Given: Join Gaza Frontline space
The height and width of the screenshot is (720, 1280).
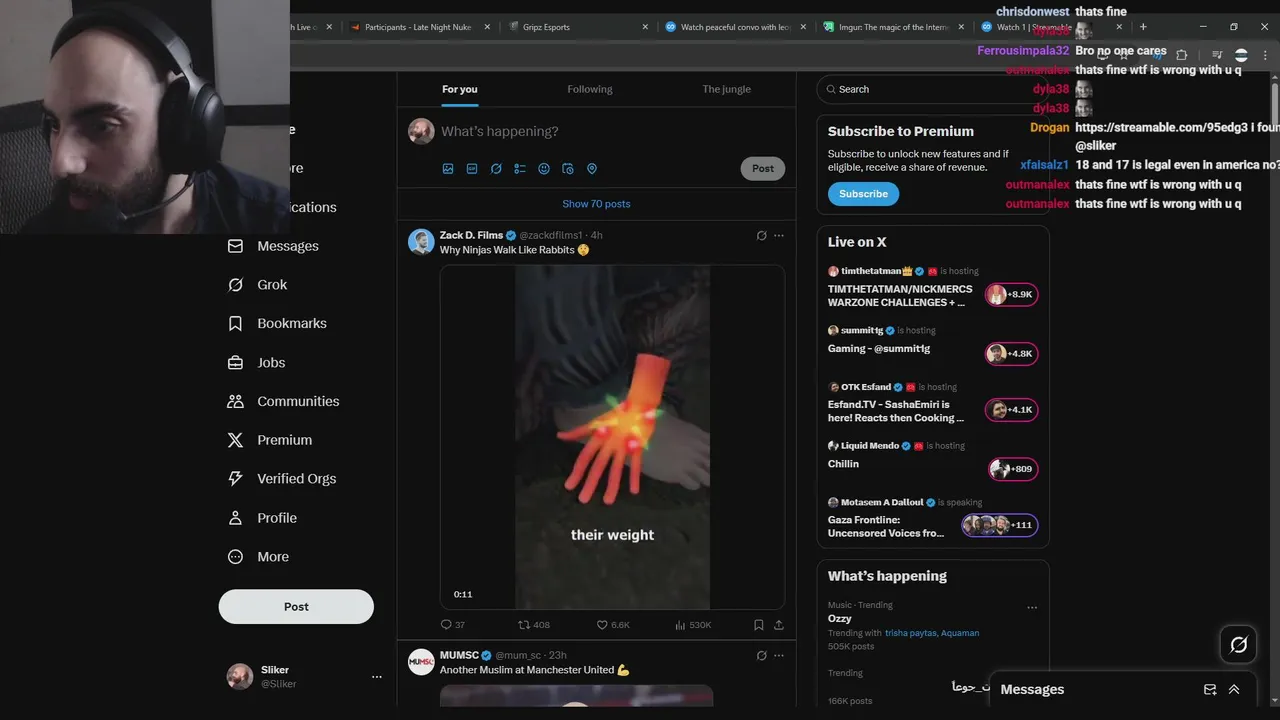Looking at the screenshot, I should pos(932,518).
